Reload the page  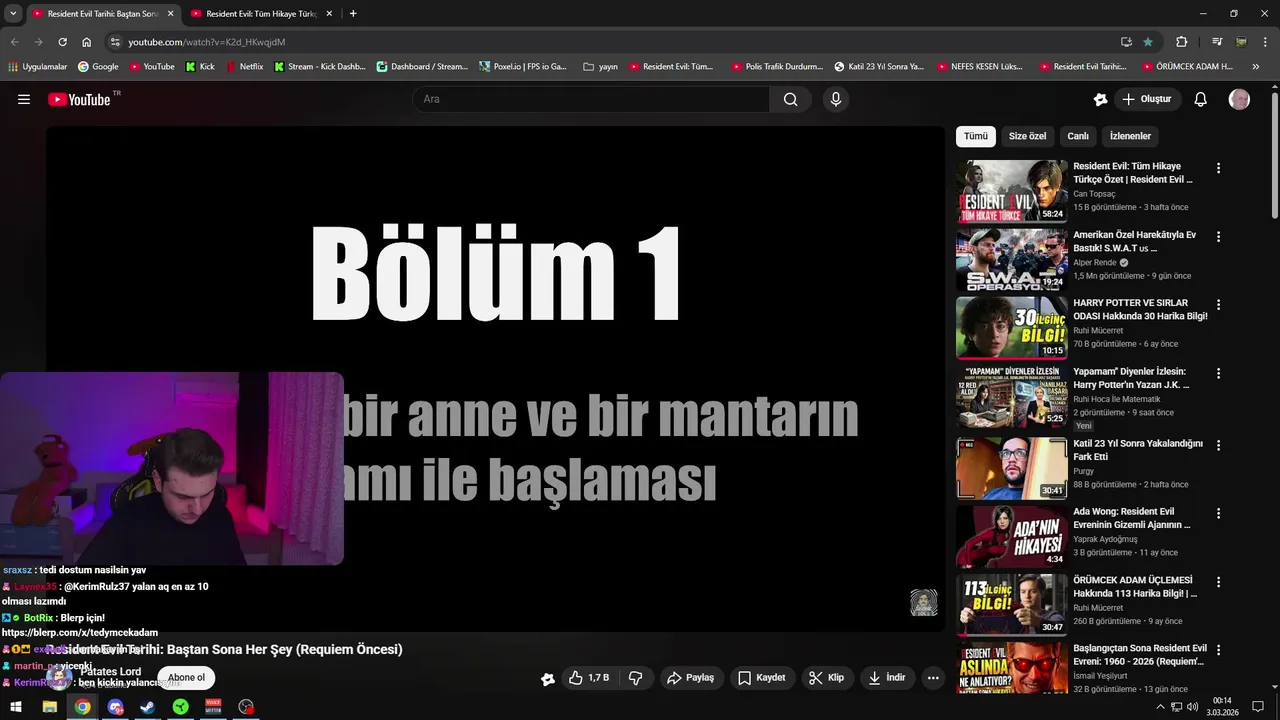click(x=62, y=42)
